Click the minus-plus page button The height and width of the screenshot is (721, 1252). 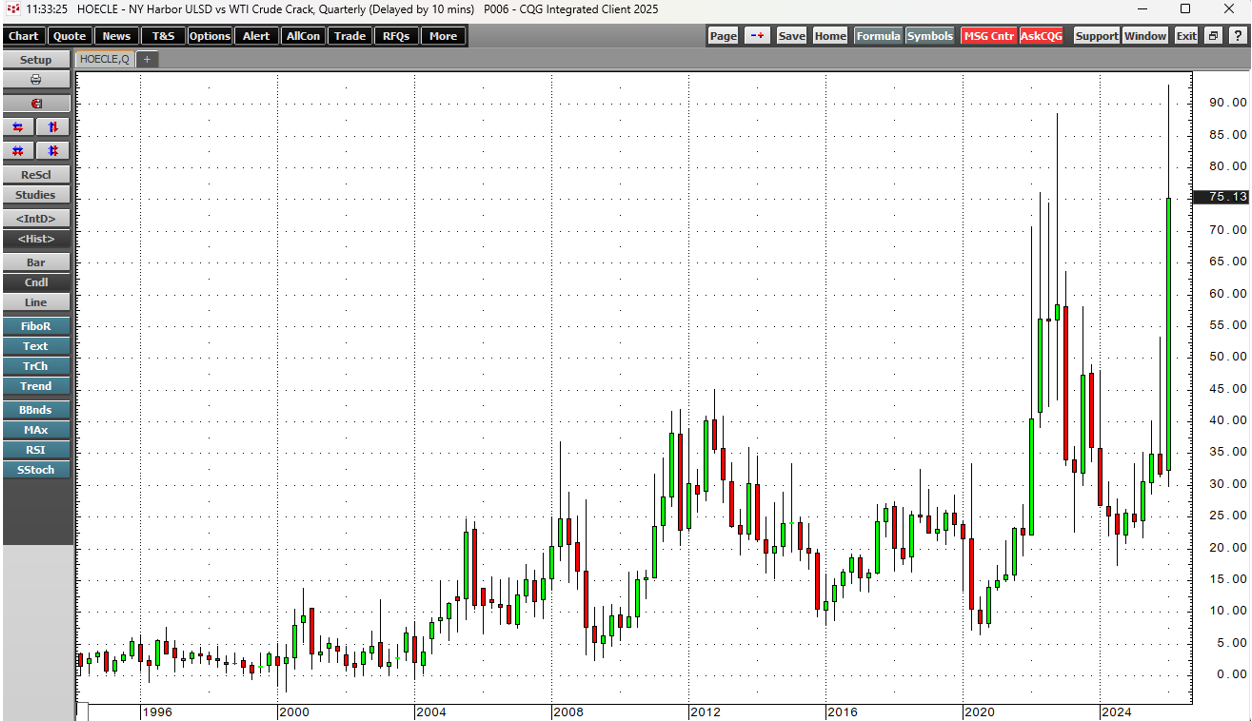point(757,36)
